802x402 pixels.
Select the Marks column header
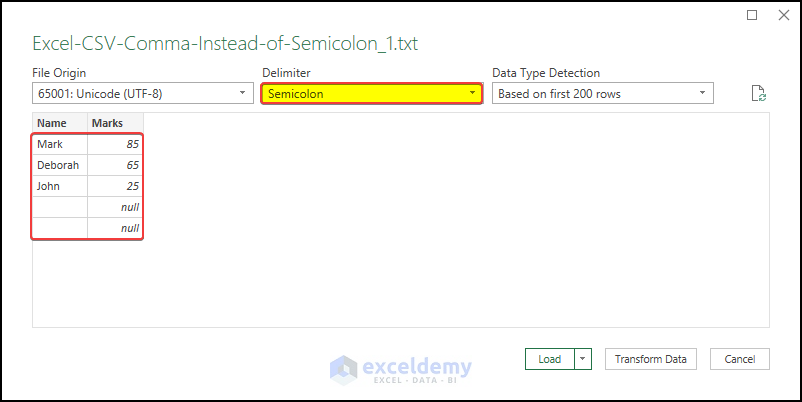click(x=114, y=123)
